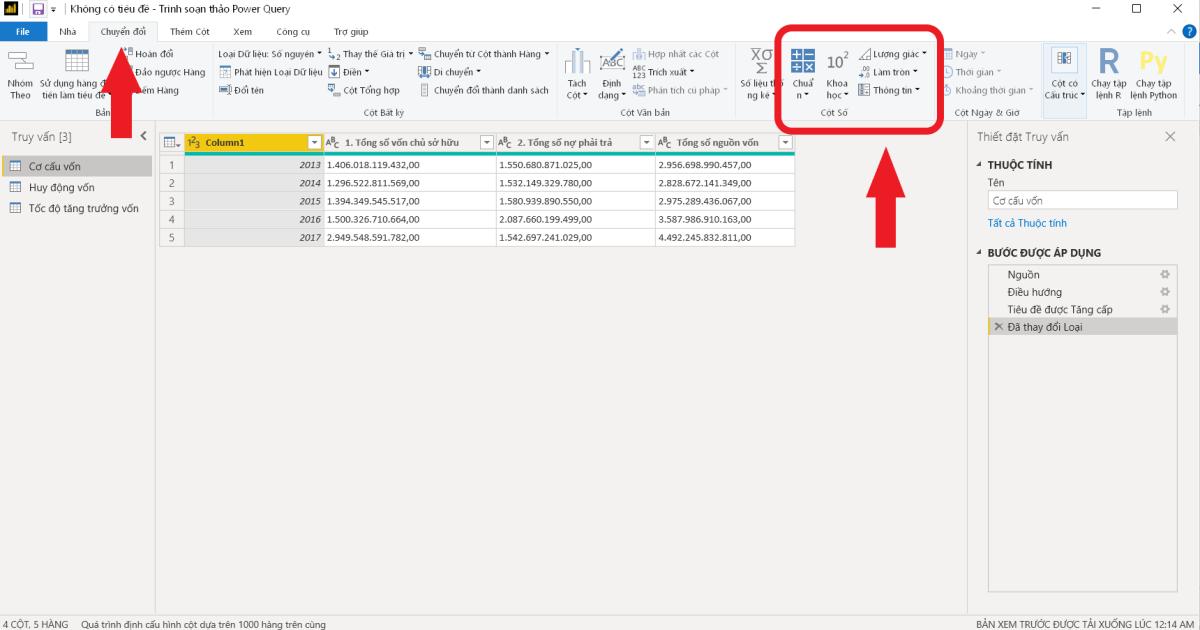Collapse the THUỘC TÍNH section
This screenshot has height=630, width=1200.
tap(980, 165)
